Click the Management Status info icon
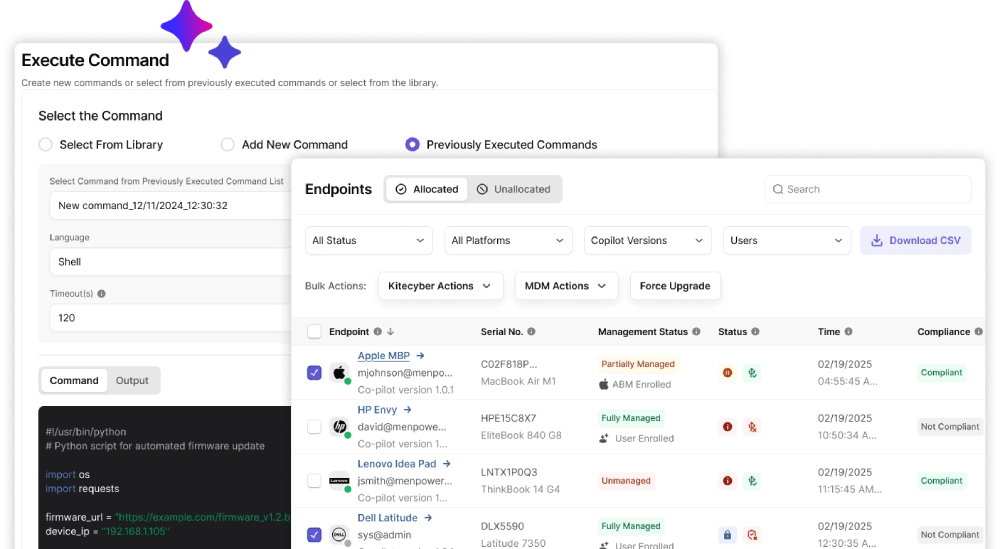 click(x=696, y=332)
